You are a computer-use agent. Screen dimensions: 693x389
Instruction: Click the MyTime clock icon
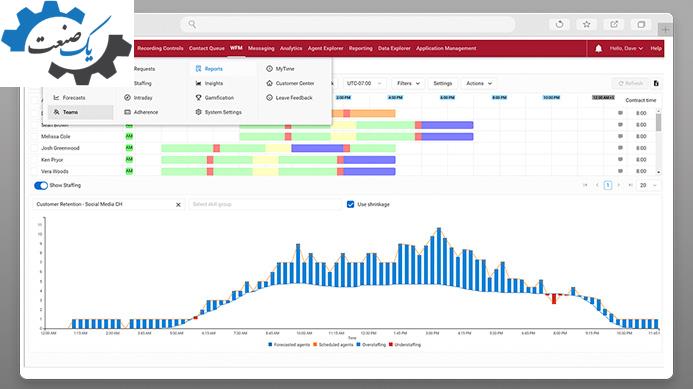269,69
